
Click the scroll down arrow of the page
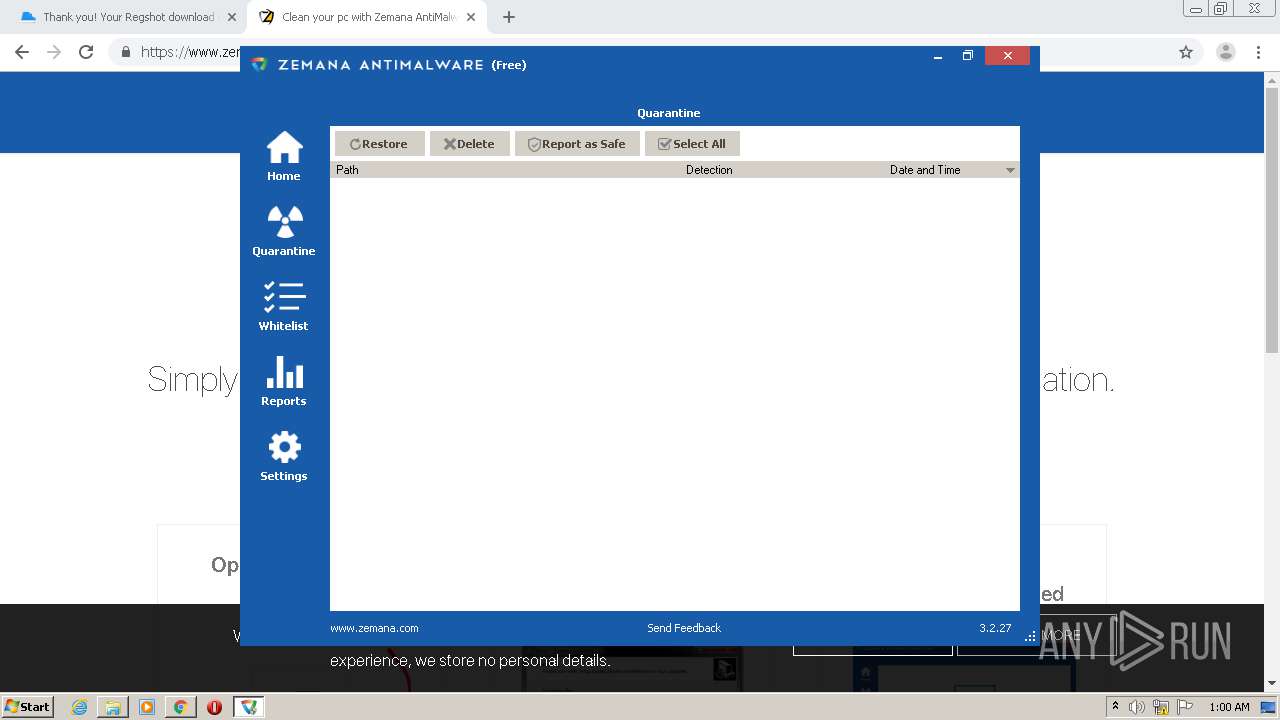click(1272, 684)
